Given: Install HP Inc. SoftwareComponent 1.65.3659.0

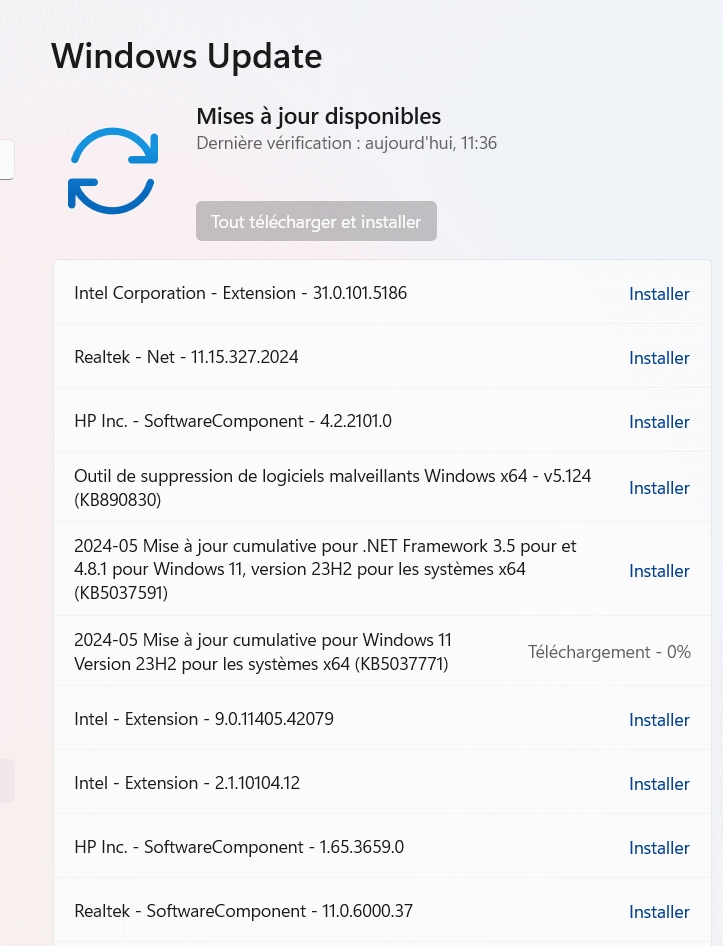Looking at the screenshot, I should (659, 848).
